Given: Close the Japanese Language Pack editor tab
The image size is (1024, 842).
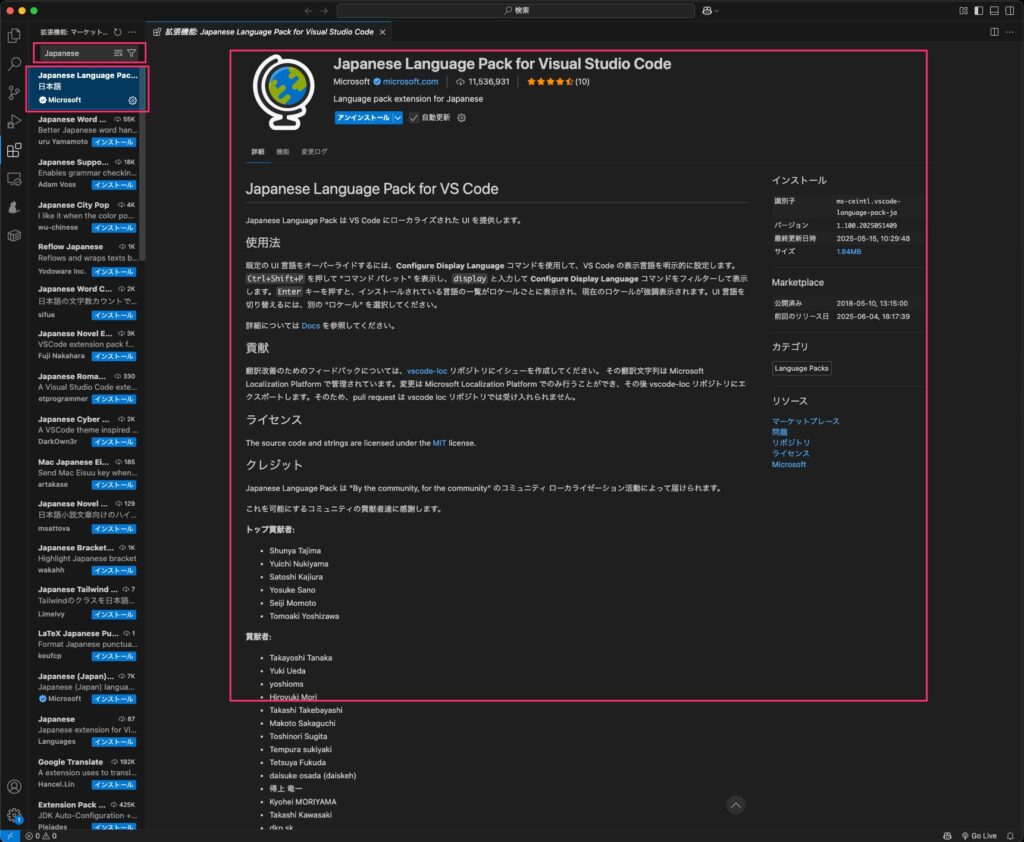Looking at the screenshot, I should 383,32.
